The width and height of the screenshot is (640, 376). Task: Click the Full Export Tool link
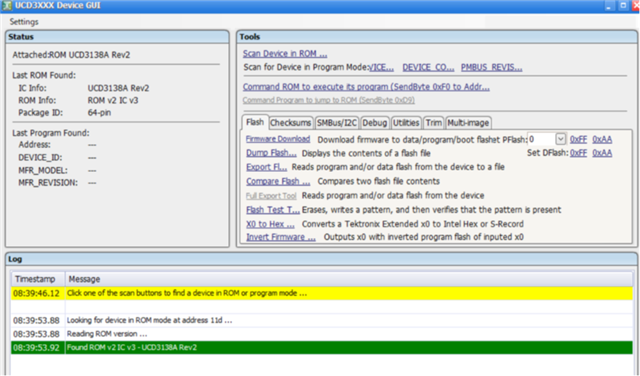click(271, 196)
